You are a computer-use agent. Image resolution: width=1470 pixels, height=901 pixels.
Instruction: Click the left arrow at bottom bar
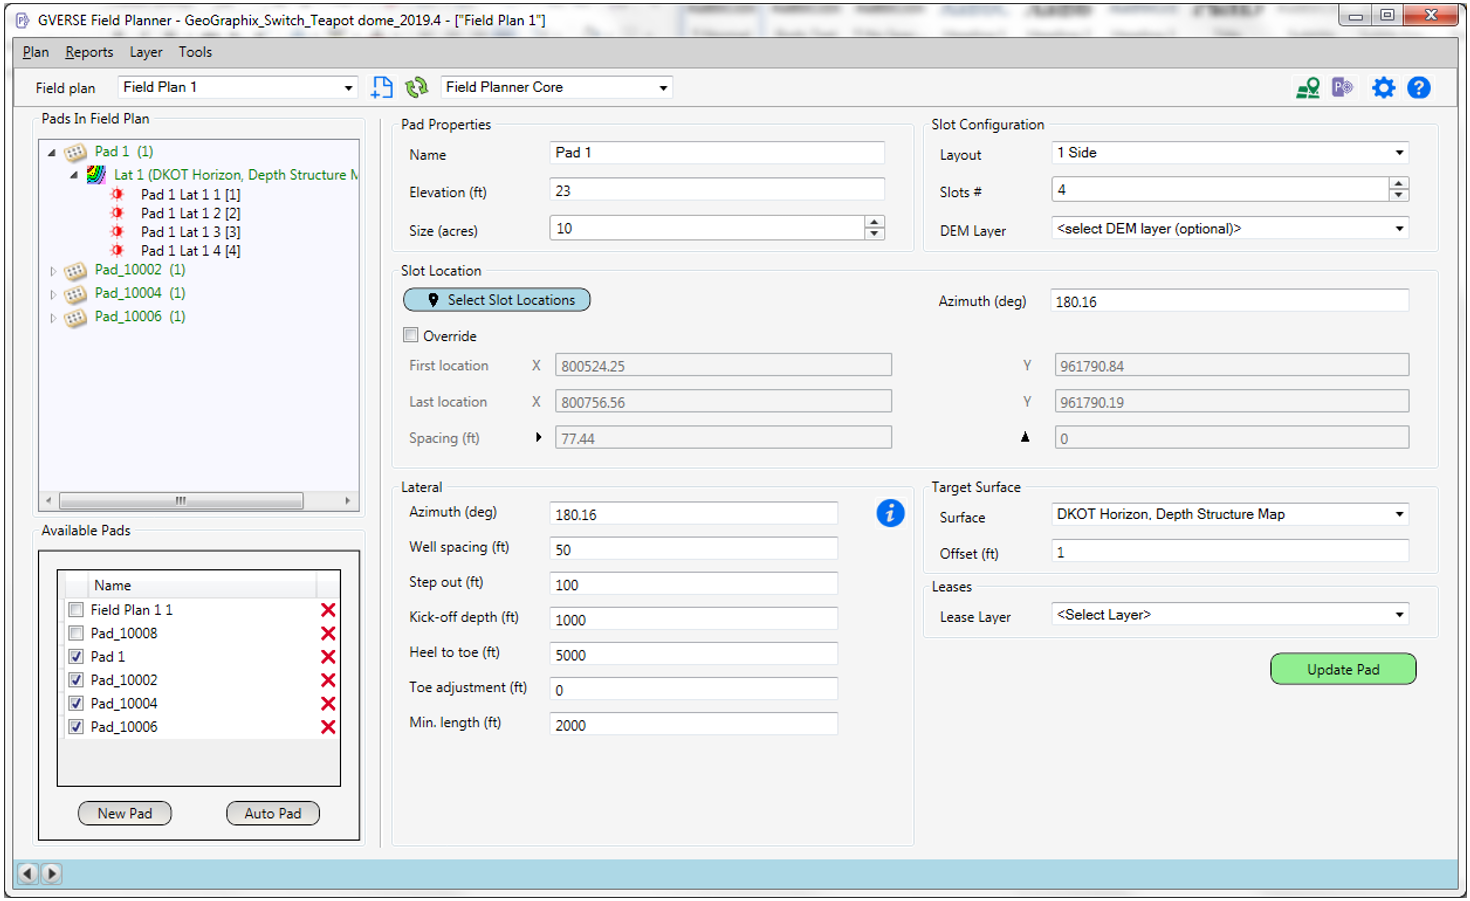click(x=28, y=874)
